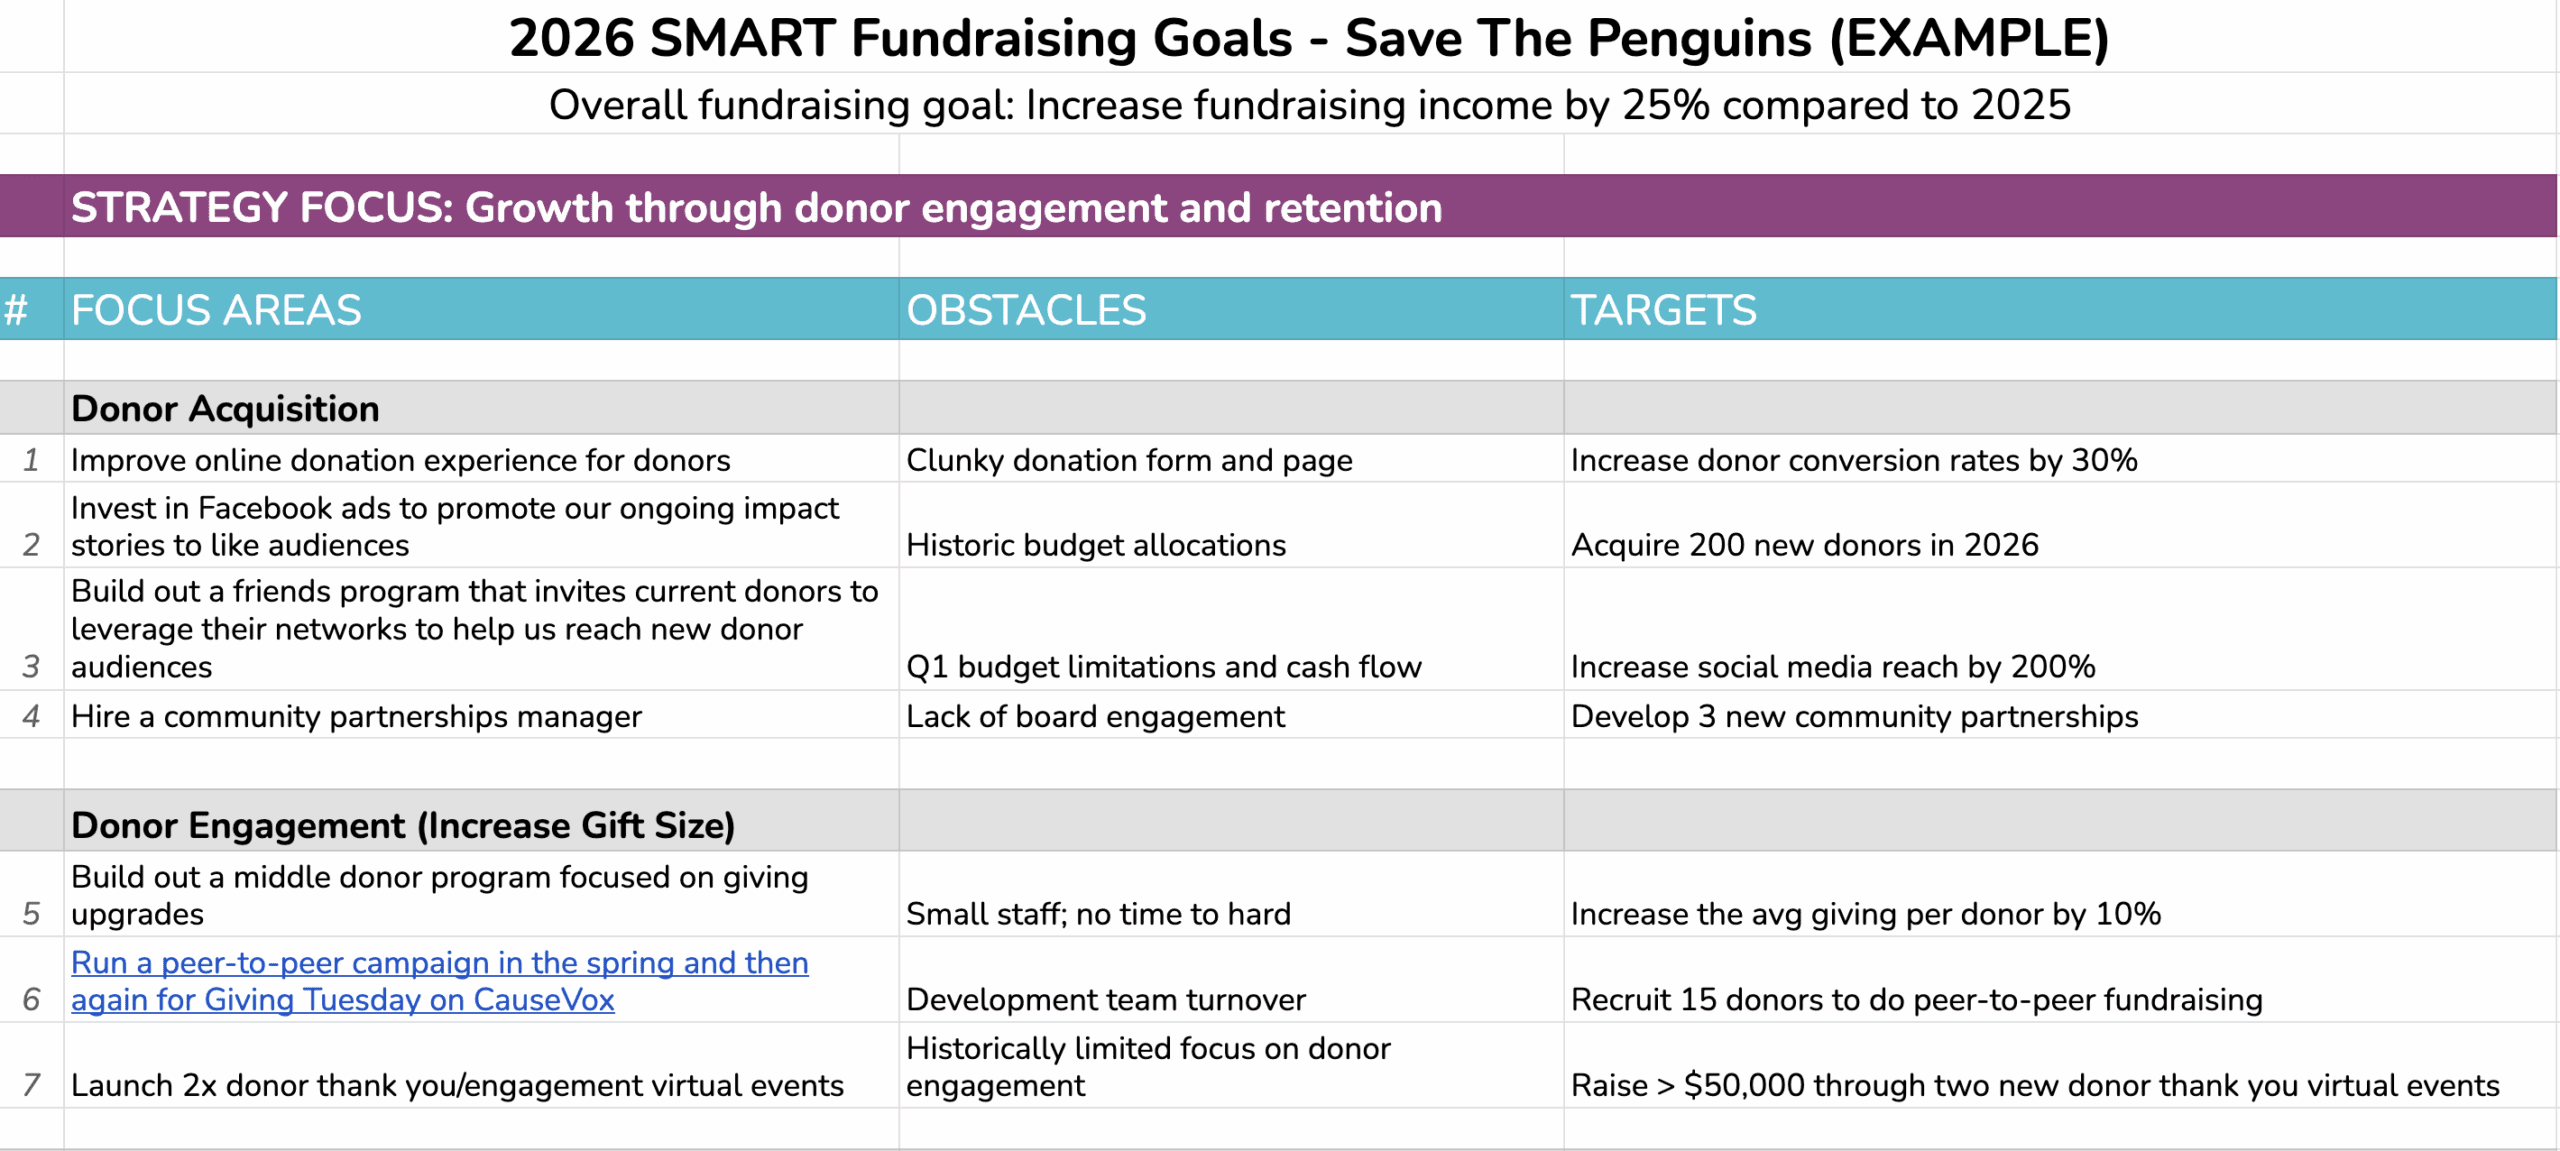Select the spreadsheet title cell with 2026 SMART Fundraising Goals
The image size is (2560, 1151).
click(1308, 38)
